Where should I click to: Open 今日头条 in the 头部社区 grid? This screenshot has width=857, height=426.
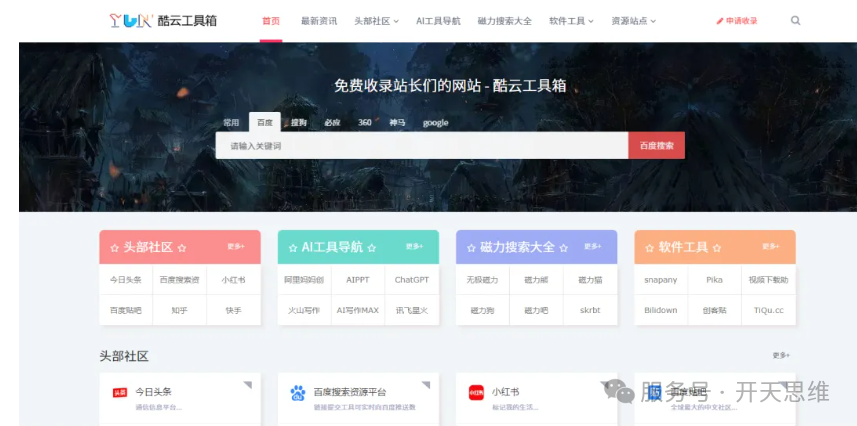[126, 279]
